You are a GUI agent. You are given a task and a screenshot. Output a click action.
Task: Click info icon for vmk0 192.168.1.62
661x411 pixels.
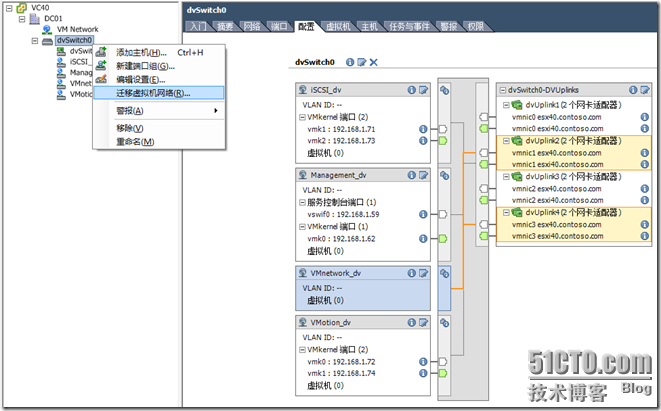coord(423,239)
